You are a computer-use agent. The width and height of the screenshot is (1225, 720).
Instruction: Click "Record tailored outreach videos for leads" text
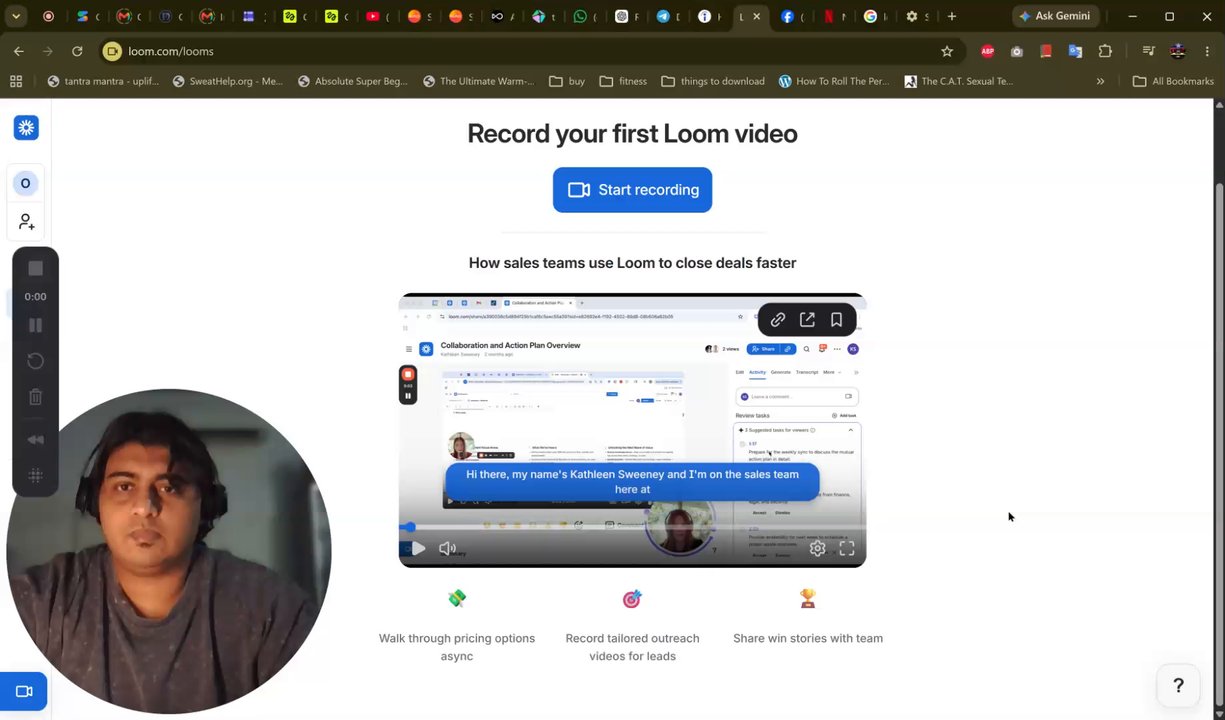[632, 647]
